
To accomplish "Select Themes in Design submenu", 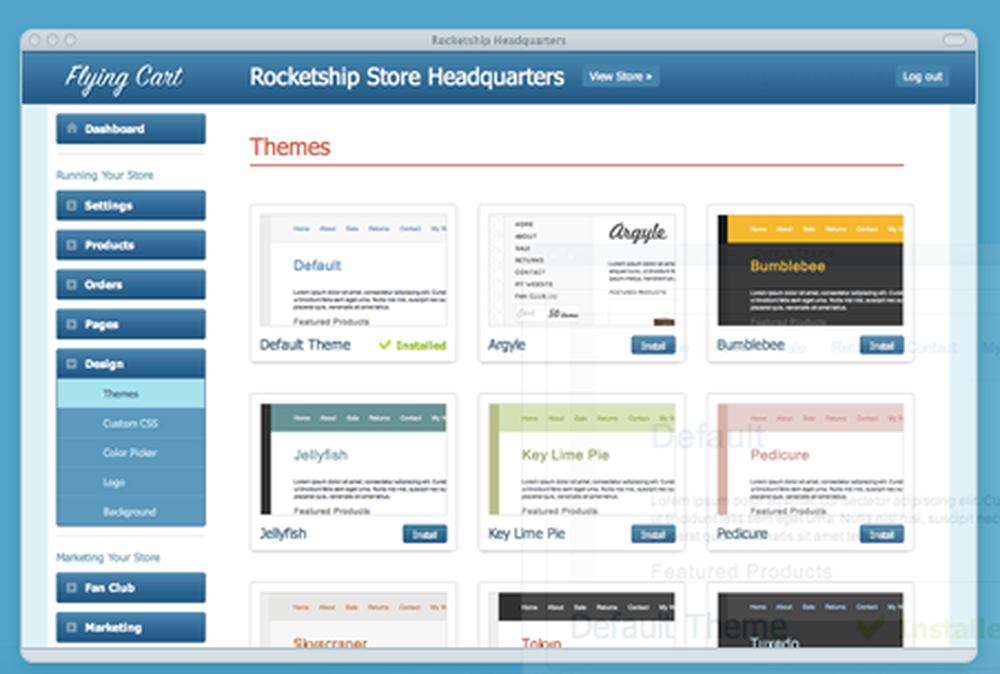I will [x=131, y=393].
